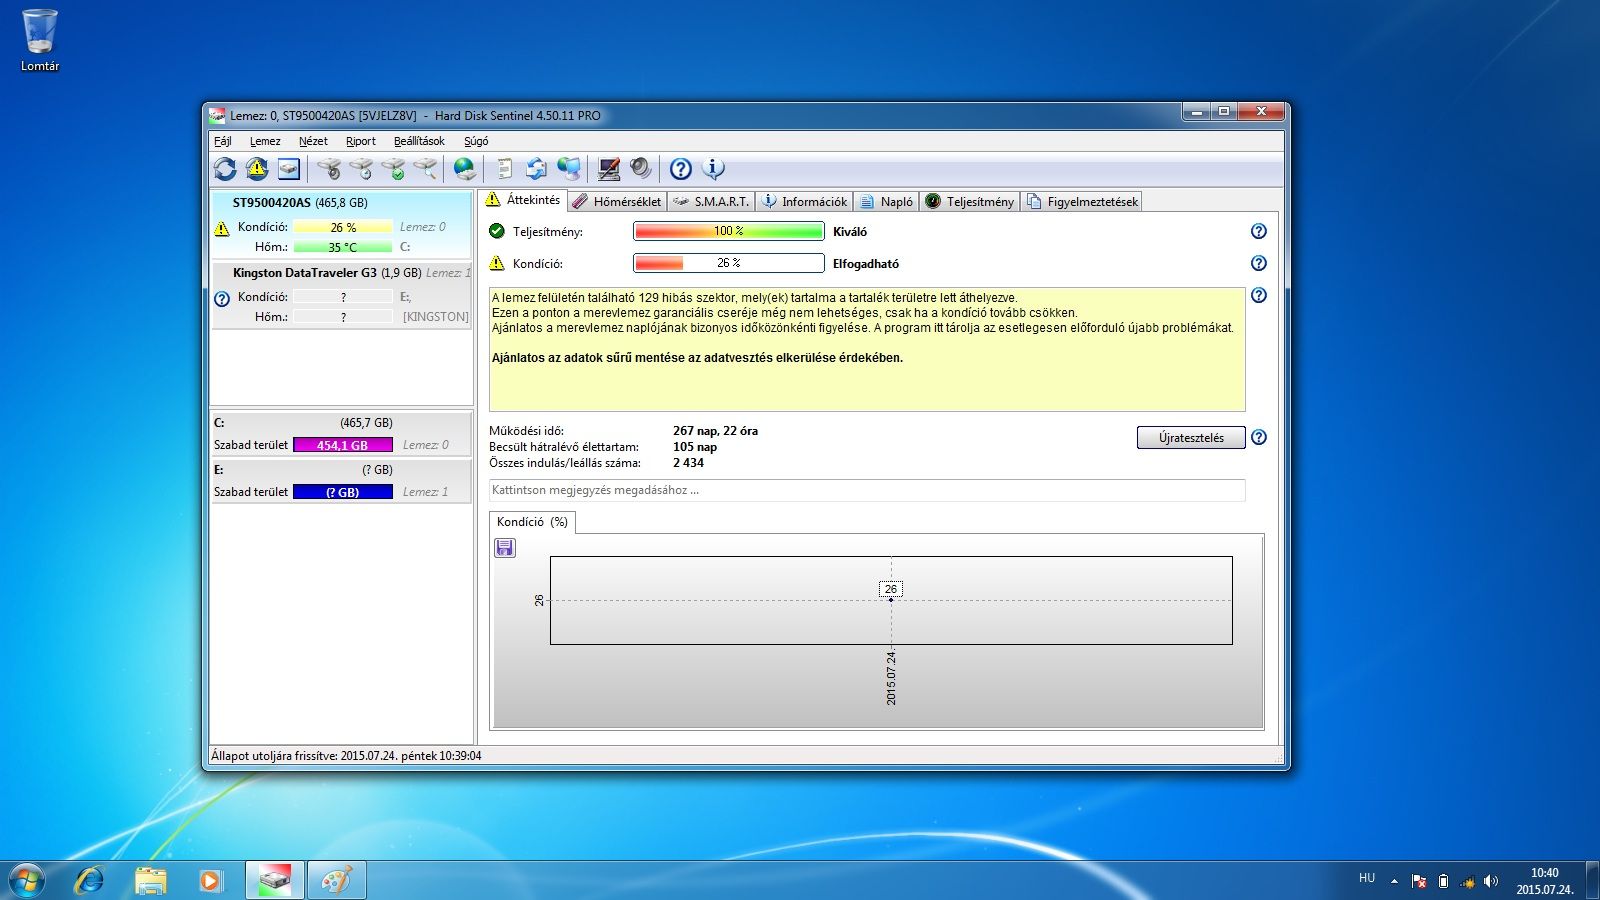Screen dimensions: 1600x900
Task: Open the report document toolbar icon
Action: pos(505,169)
